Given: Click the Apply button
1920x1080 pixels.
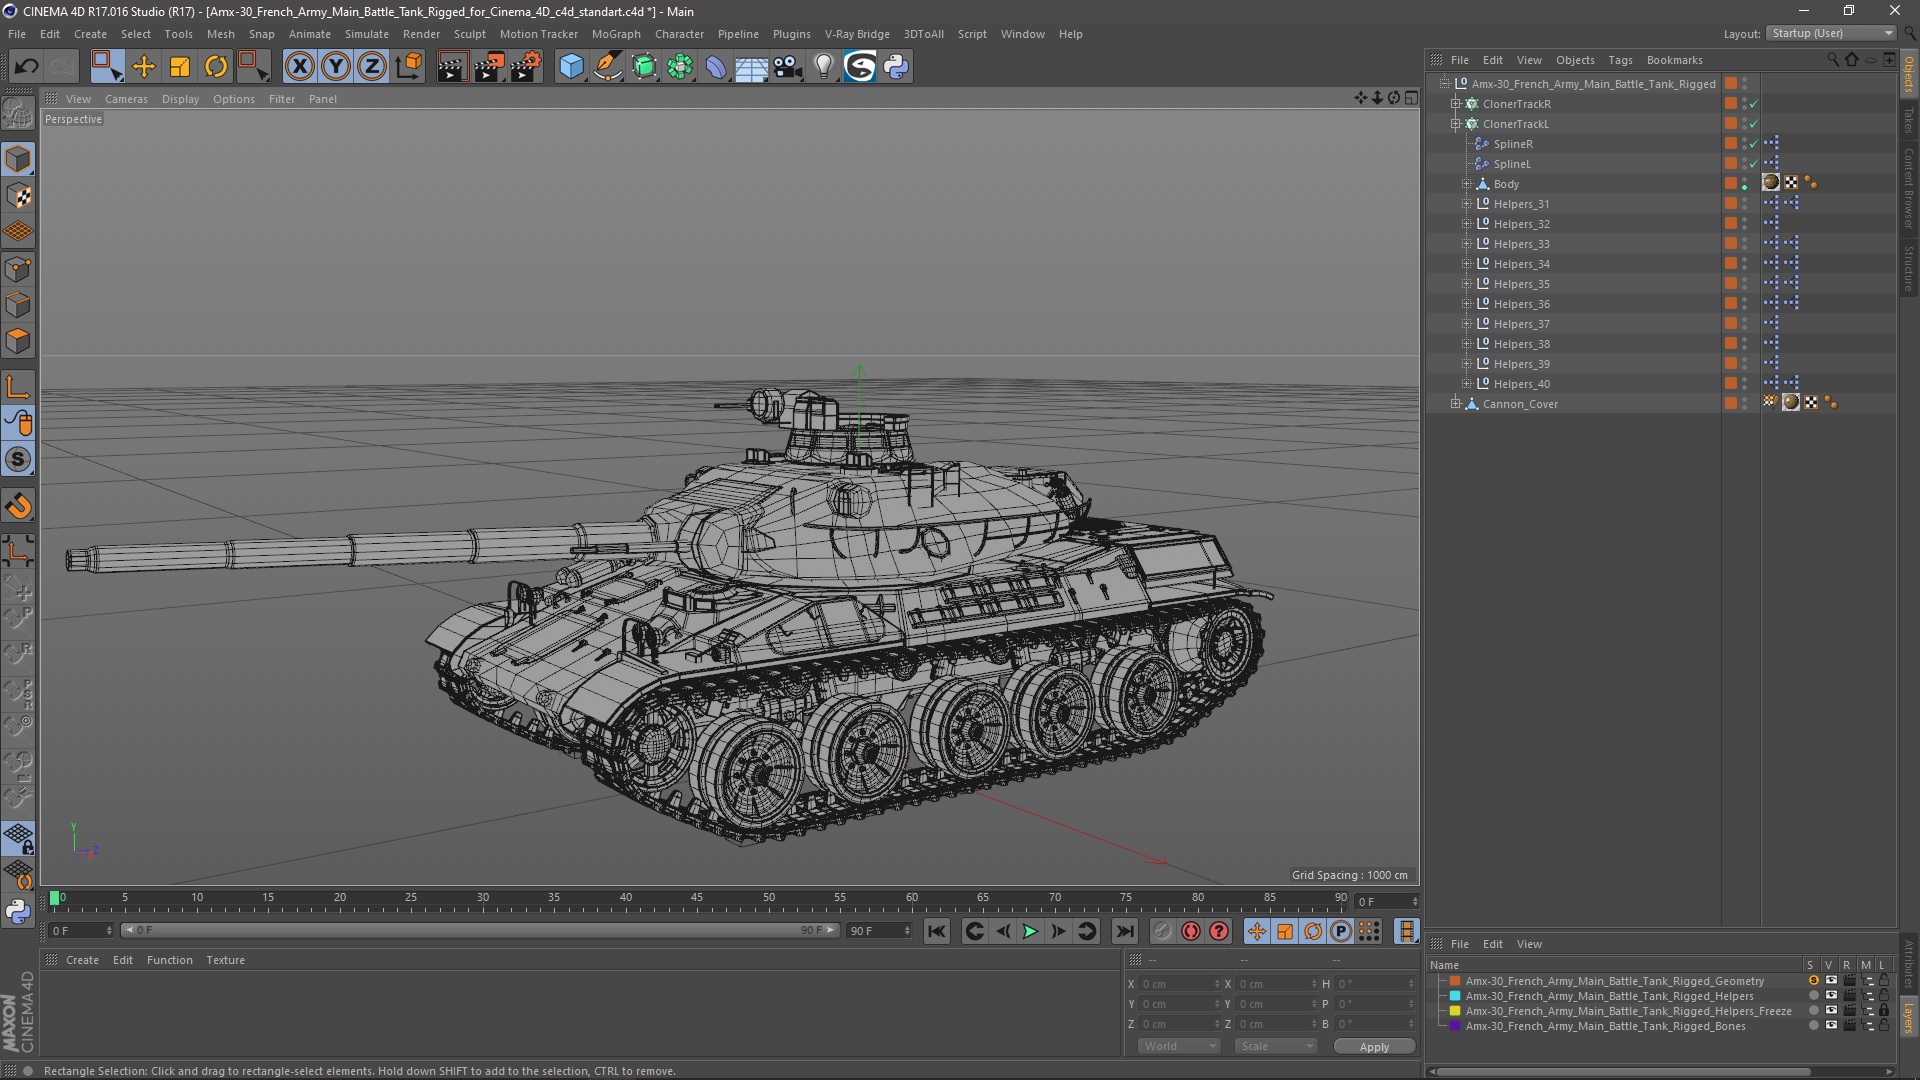Looking at the screenshot, I should [1374, 1046].
